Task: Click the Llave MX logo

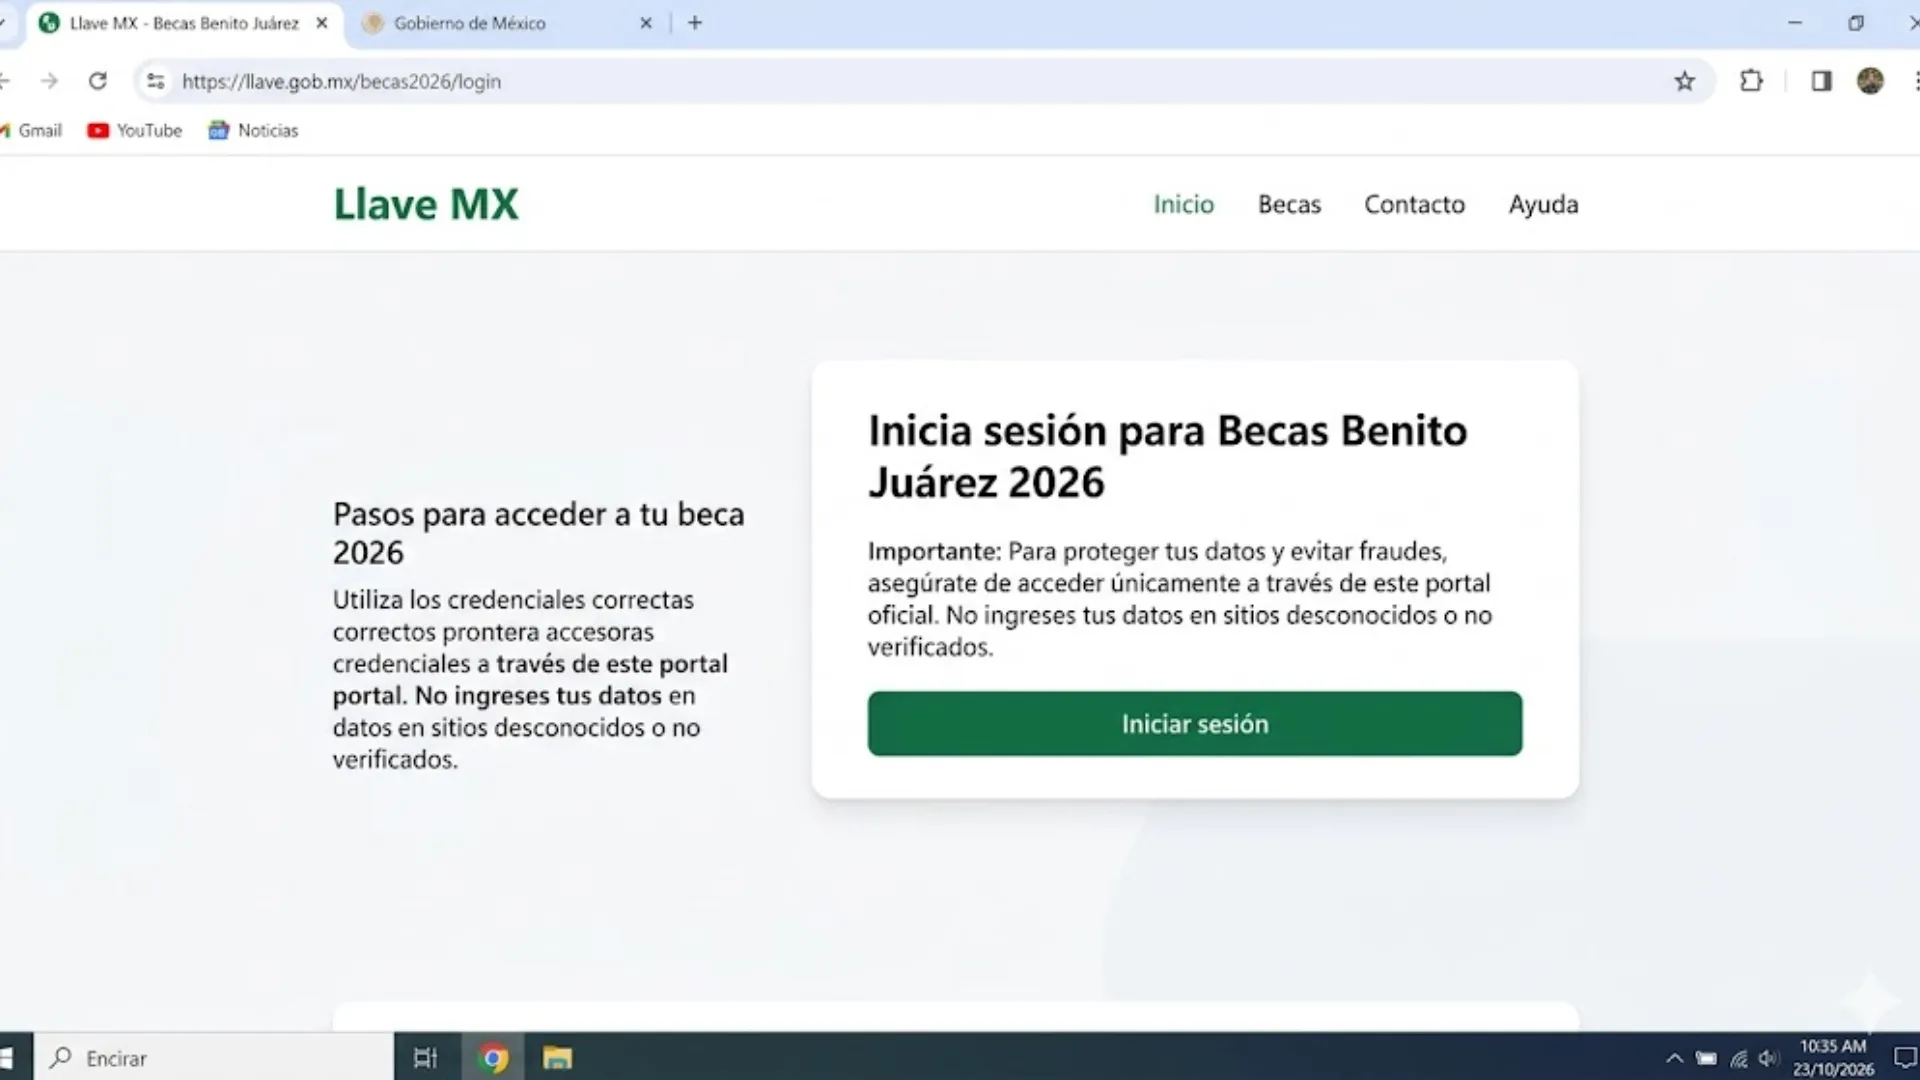Action: tap(426, 204)
